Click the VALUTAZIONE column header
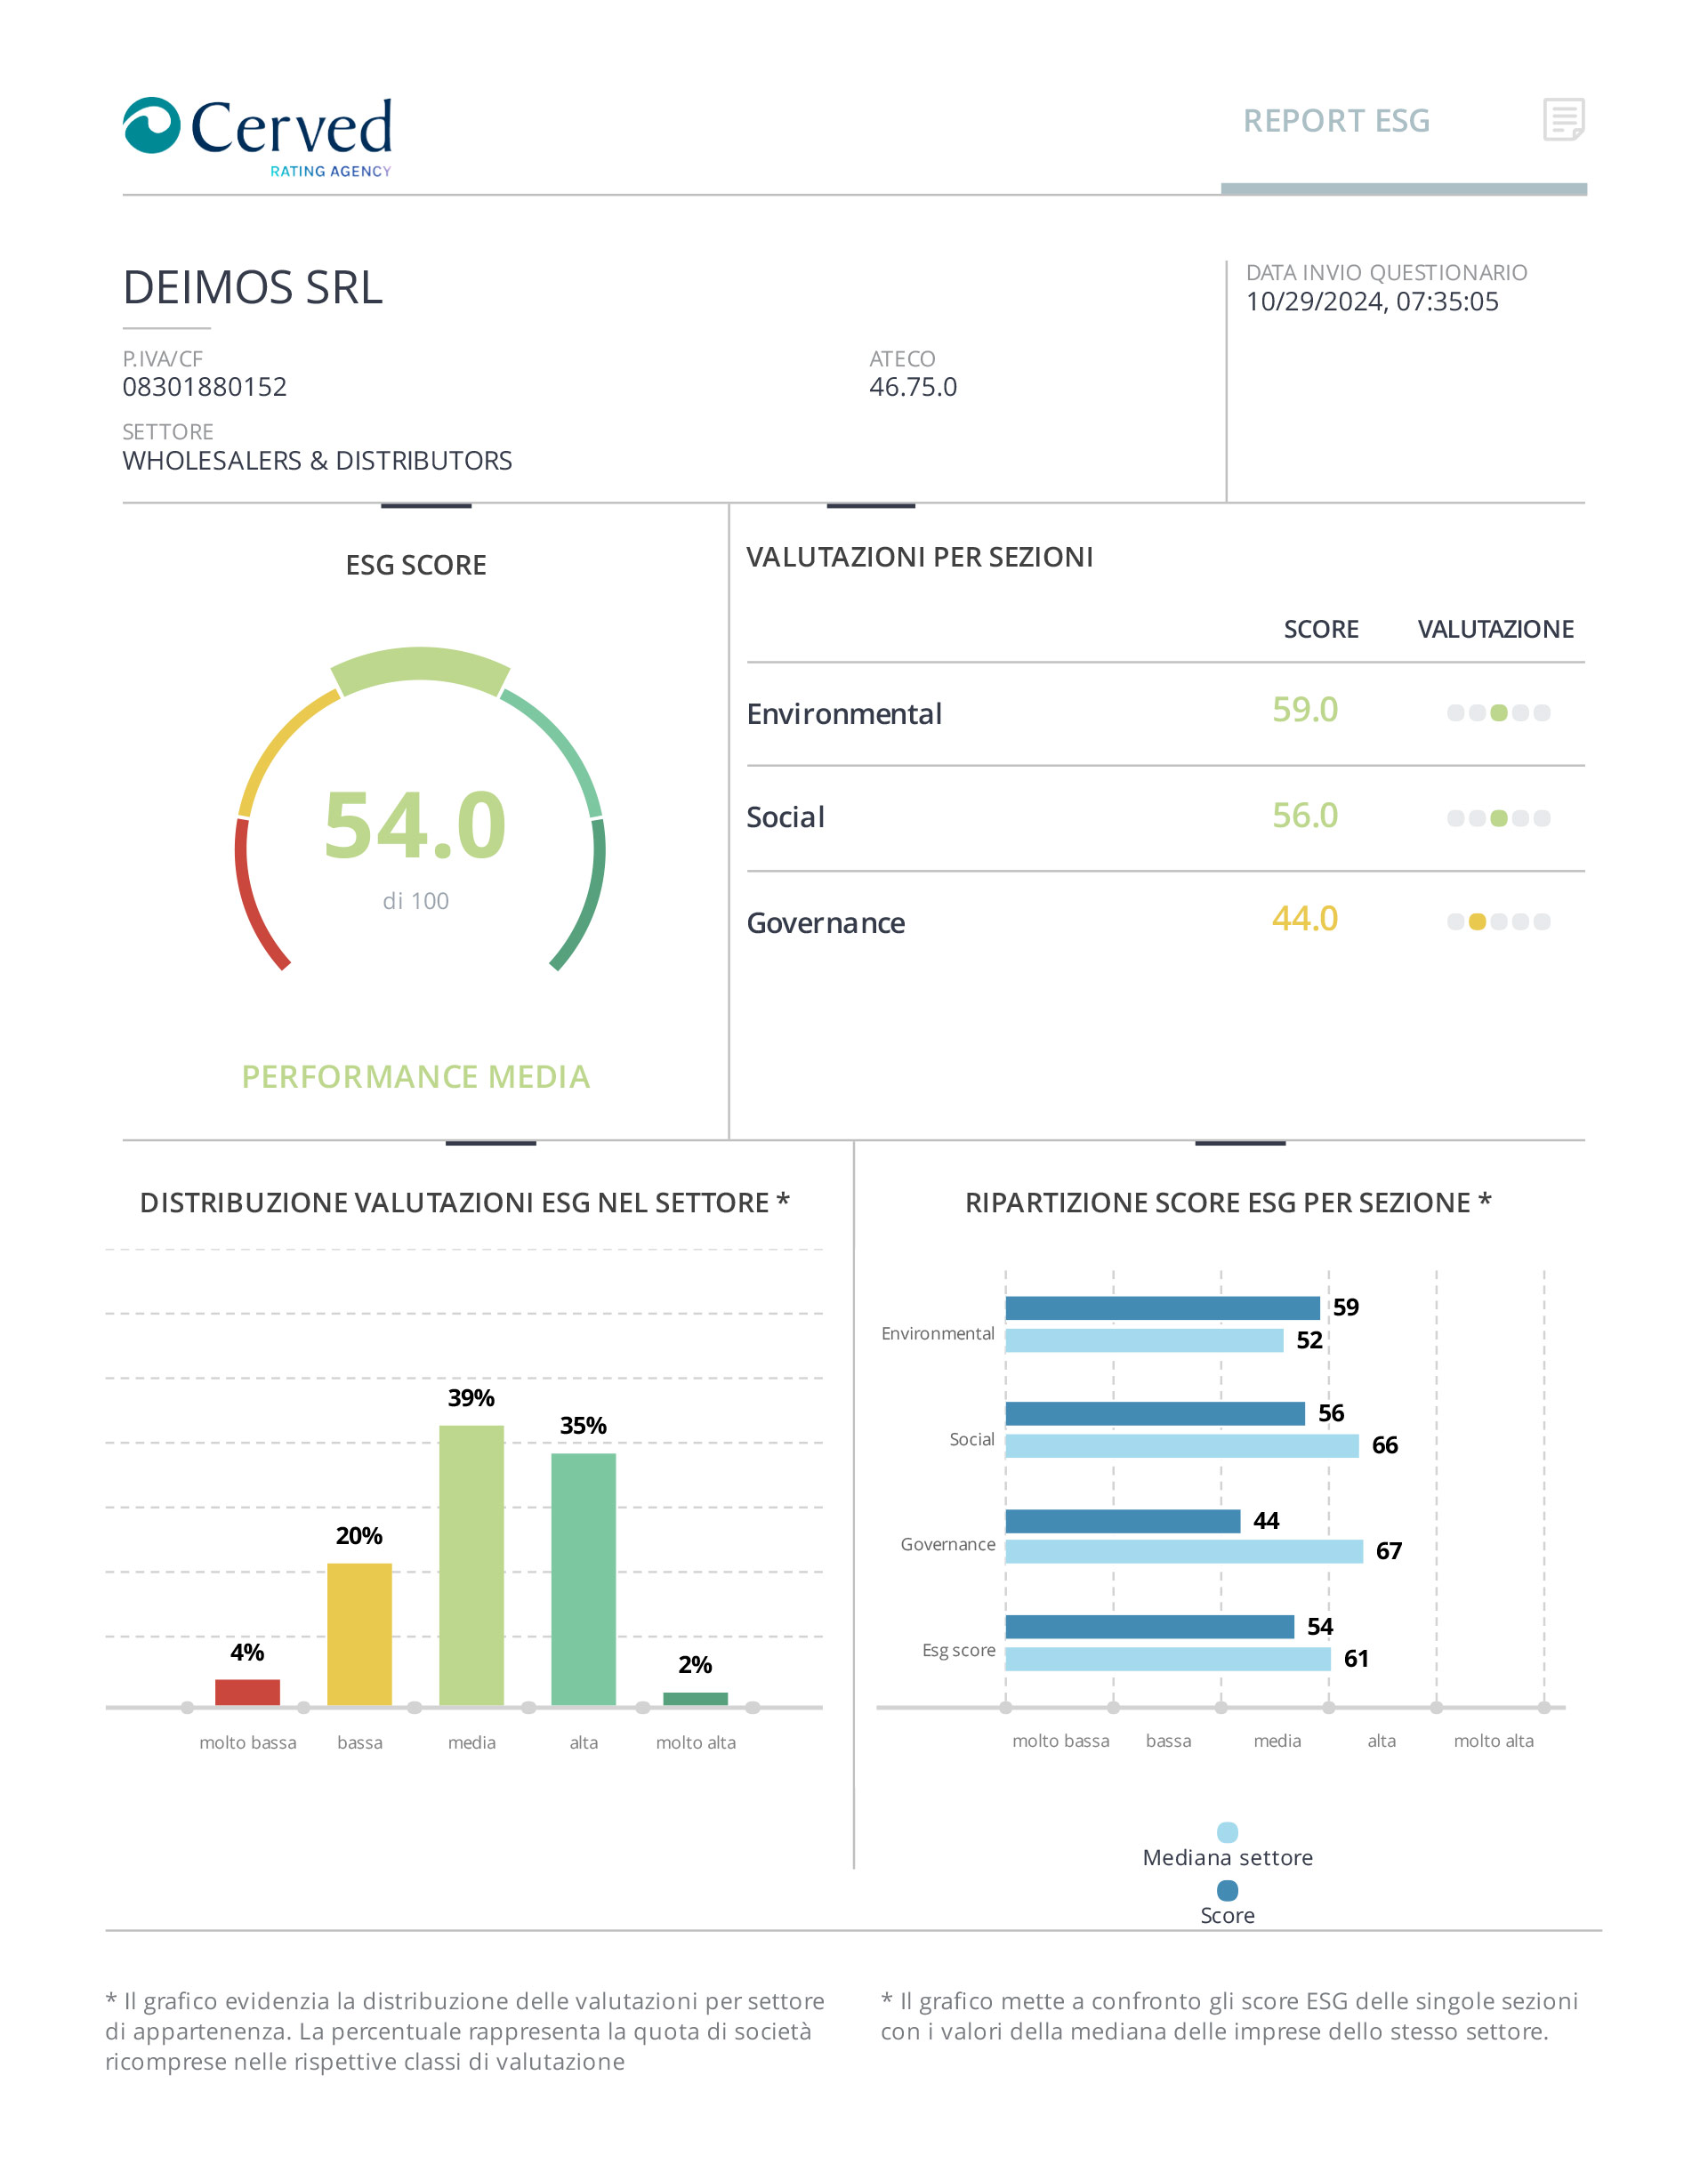Screen dimensions: 1708x2172 1496,629
